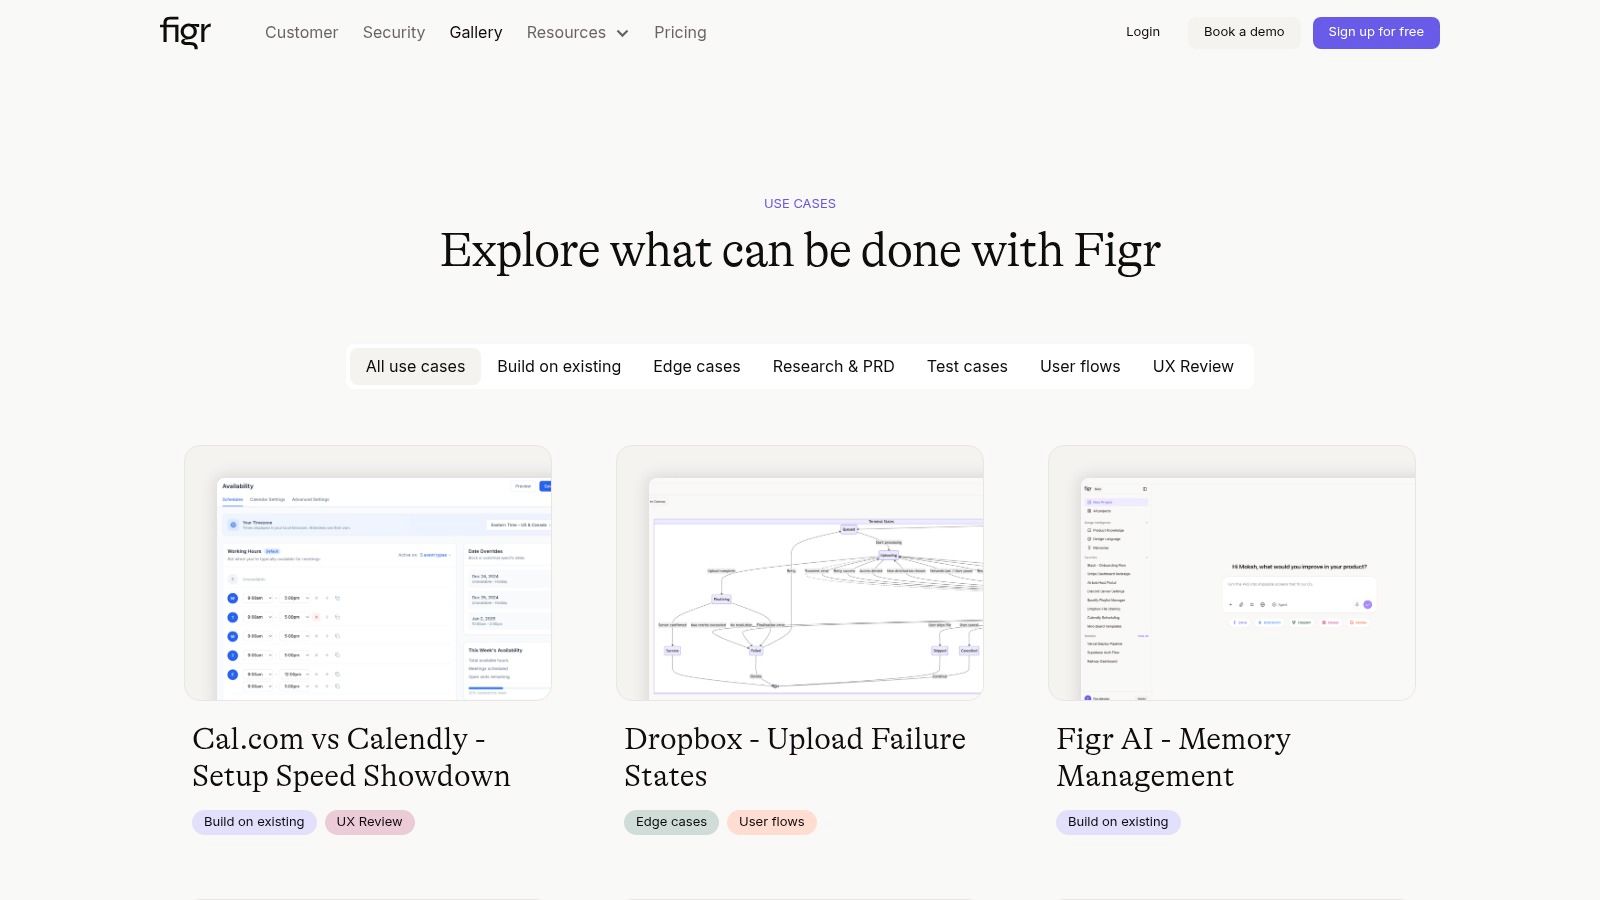Click the "Book a demo" button
This screenshot has width=1600, height=900.
[x=1244, y=32]
